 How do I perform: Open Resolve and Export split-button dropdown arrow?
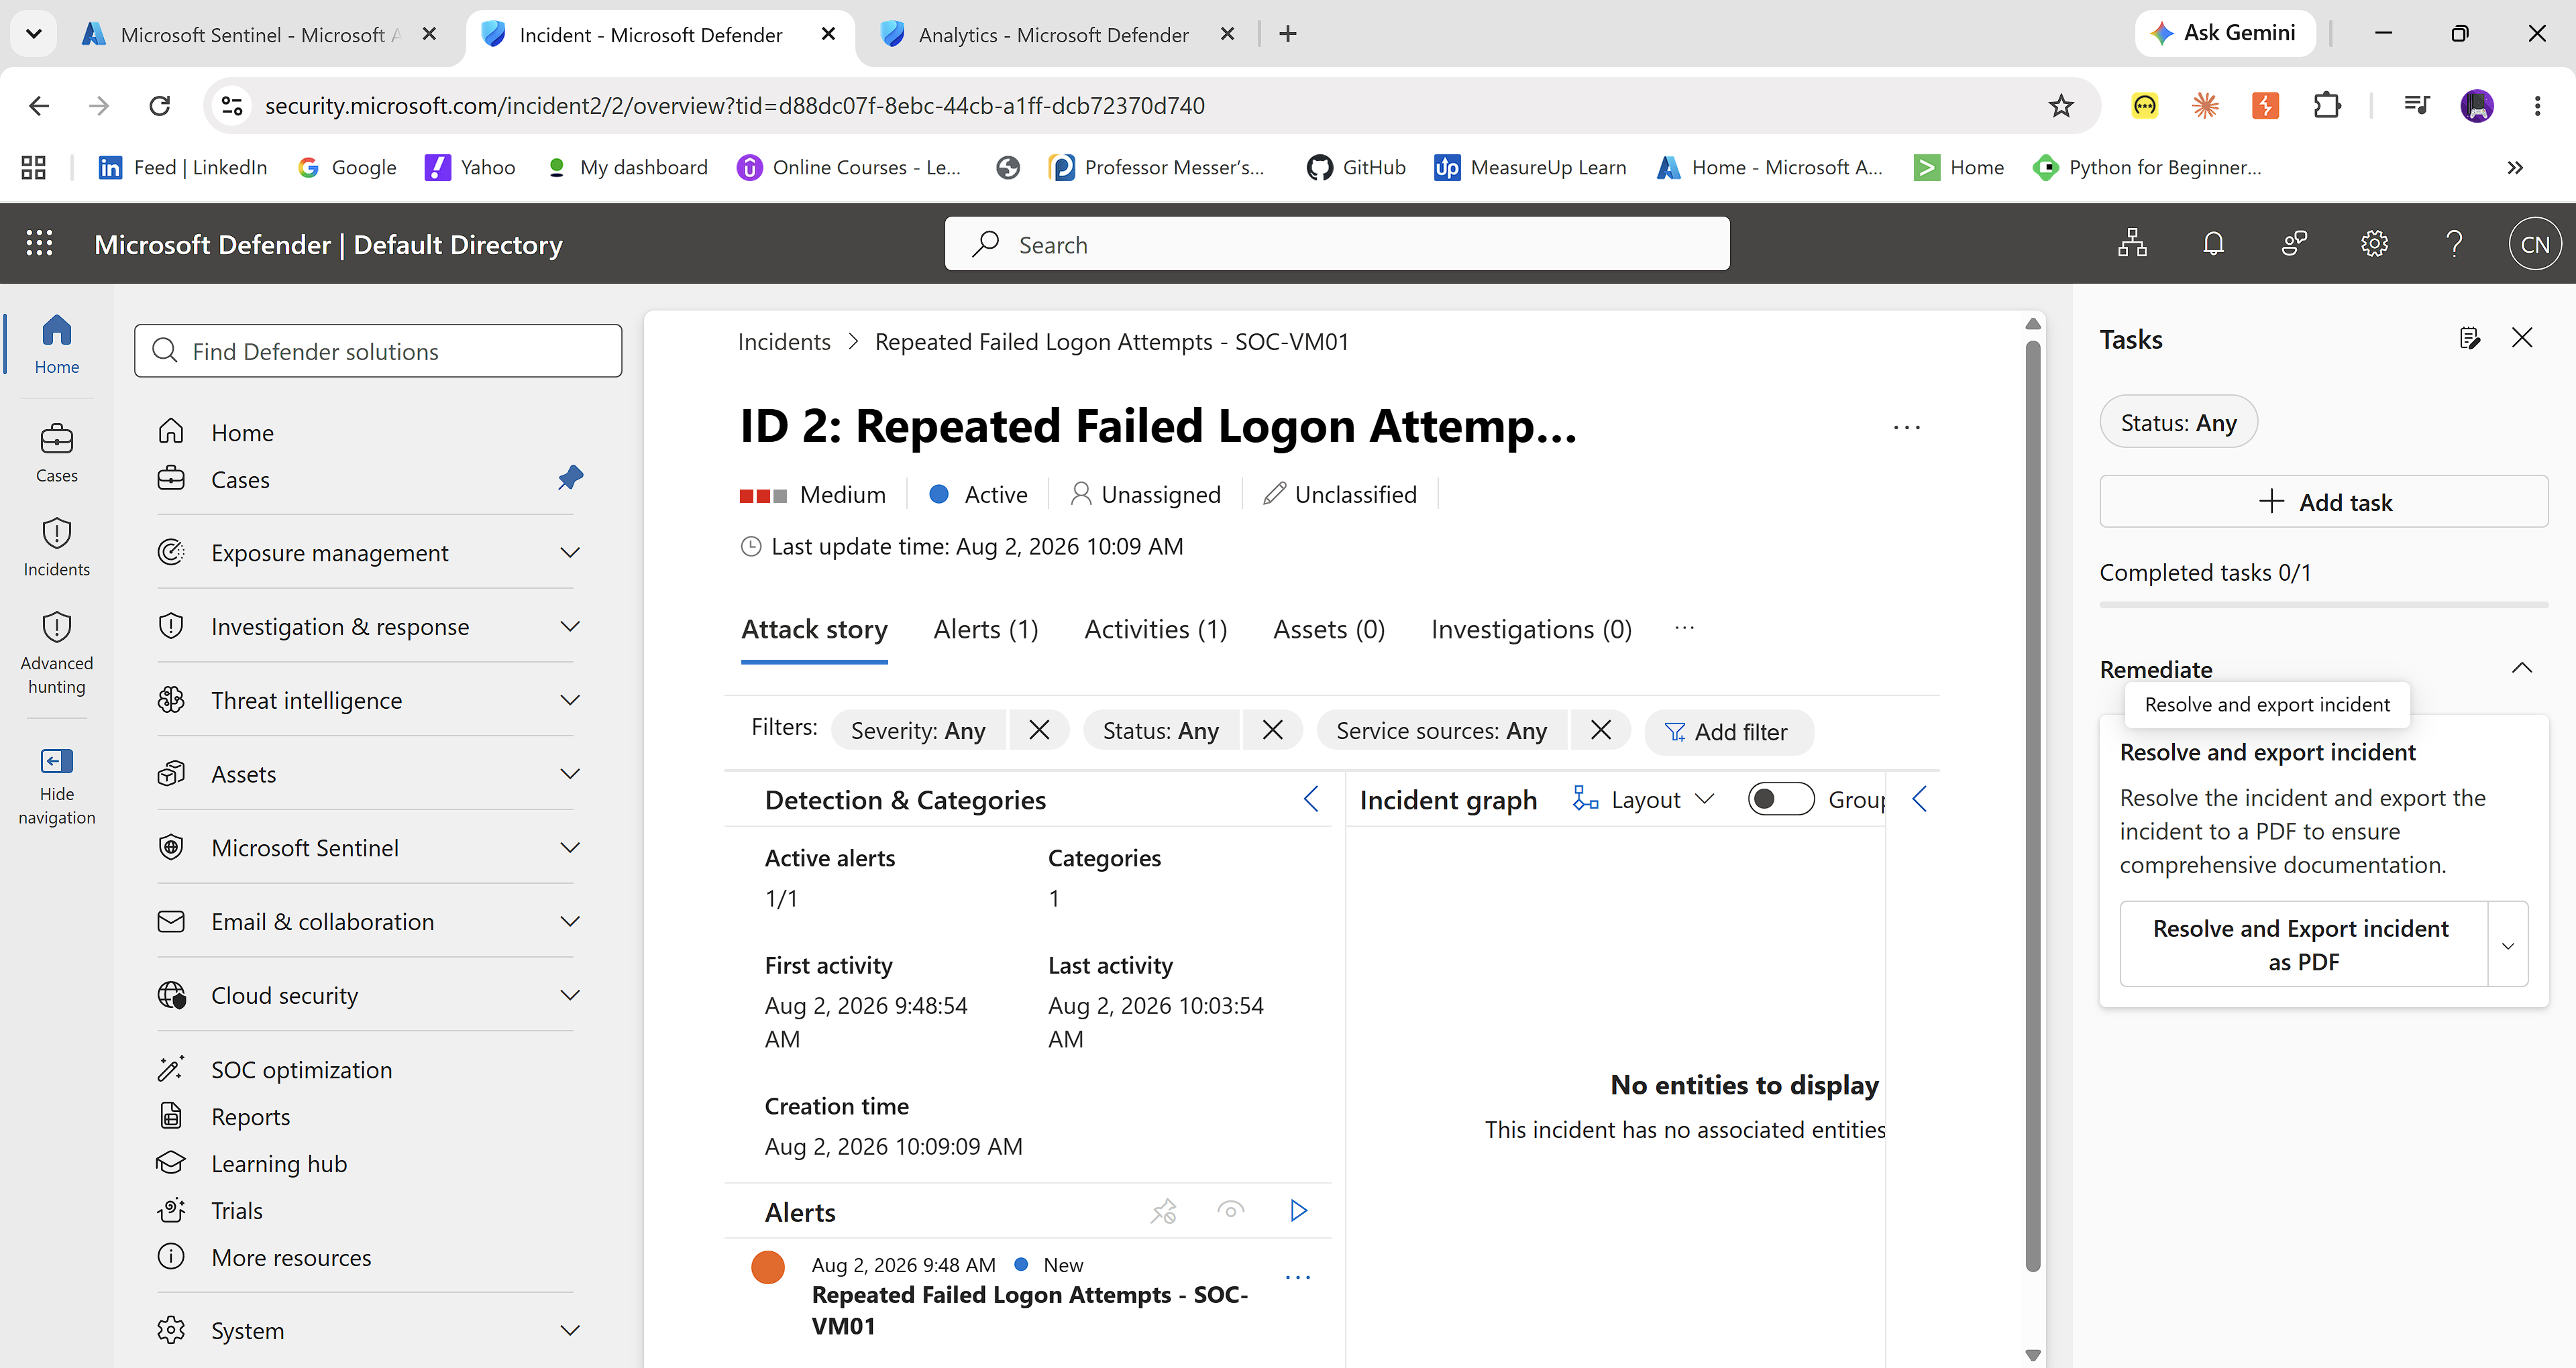[x=2507, y=945]
